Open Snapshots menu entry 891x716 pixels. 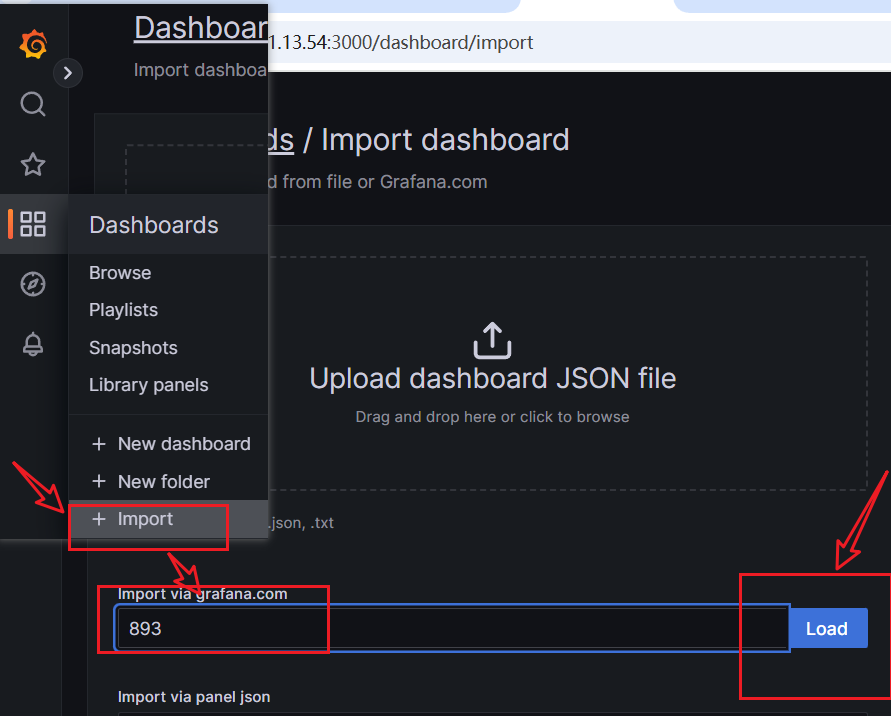point(133,348)
